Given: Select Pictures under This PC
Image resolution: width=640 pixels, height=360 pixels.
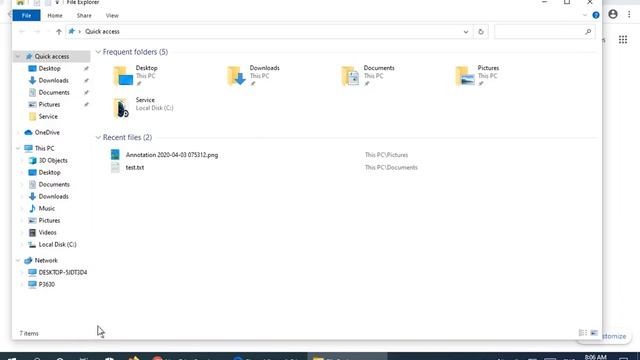Looking at the screenshot, I should [49, 220].
